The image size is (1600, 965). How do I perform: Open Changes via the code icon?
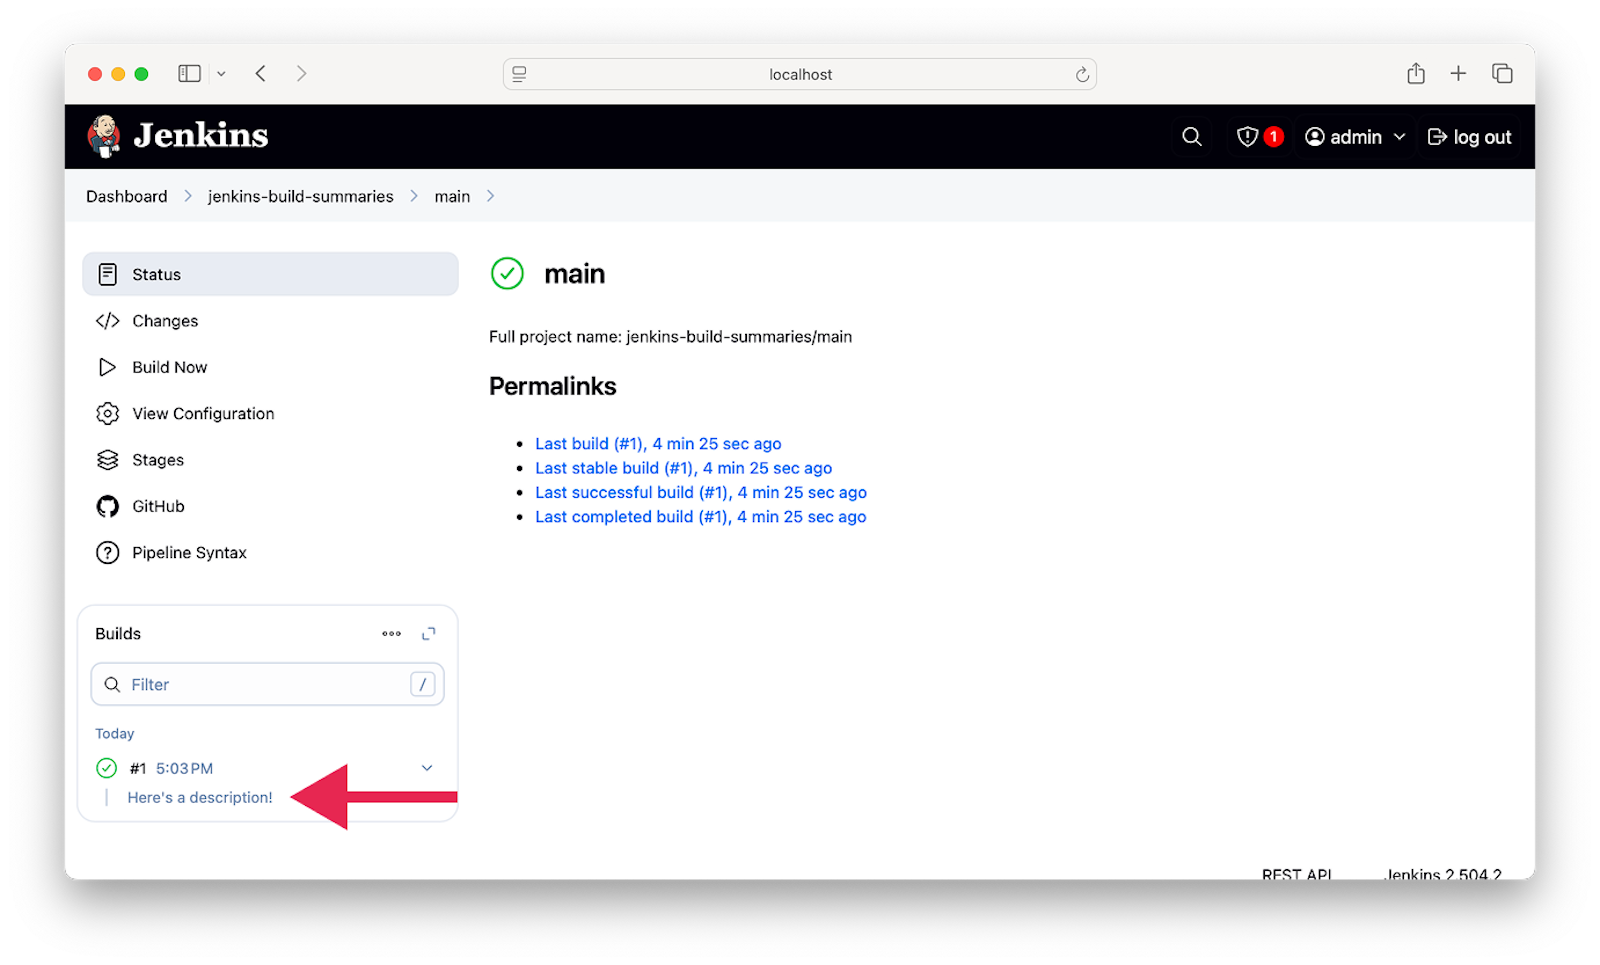click(x=107, y=320)
